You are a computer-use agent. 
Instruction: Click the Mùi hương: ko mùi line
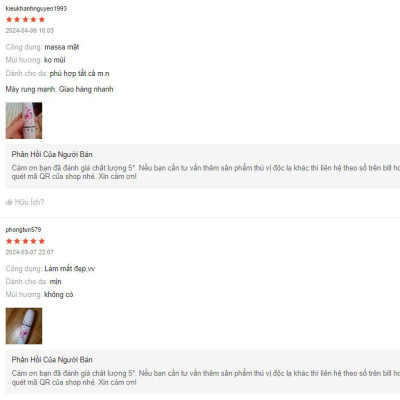coord(35,60)
